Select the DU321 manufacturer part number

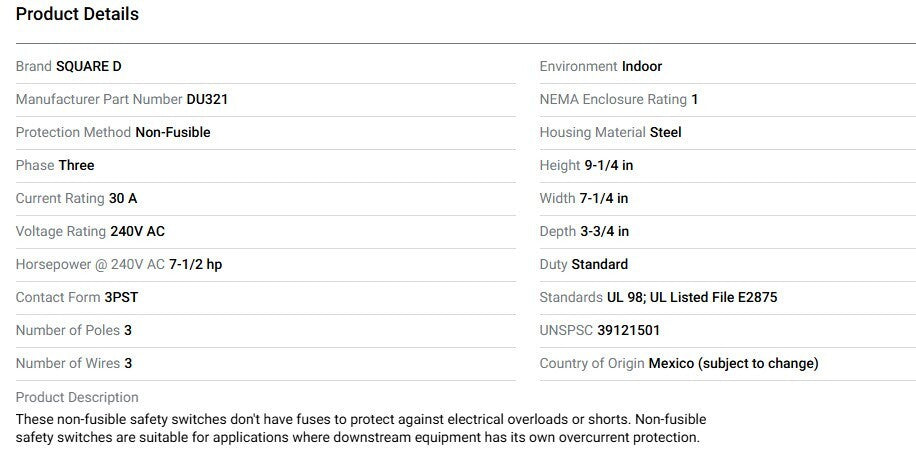point(208,99)
